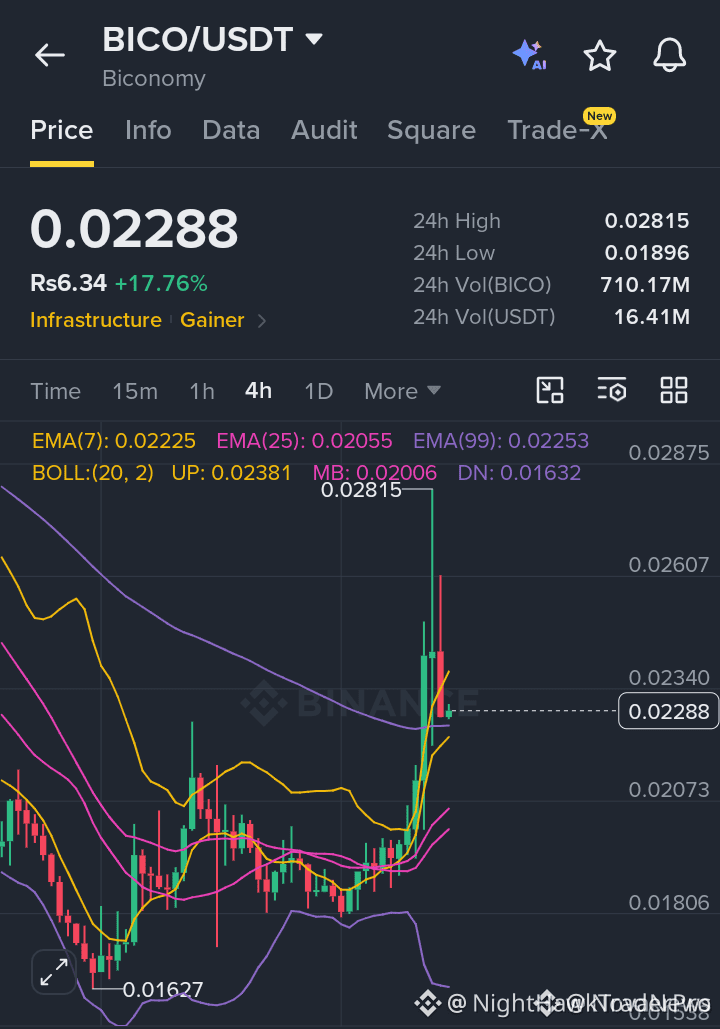
Task: Open the Audit tab
Action: tap(324, 130)
